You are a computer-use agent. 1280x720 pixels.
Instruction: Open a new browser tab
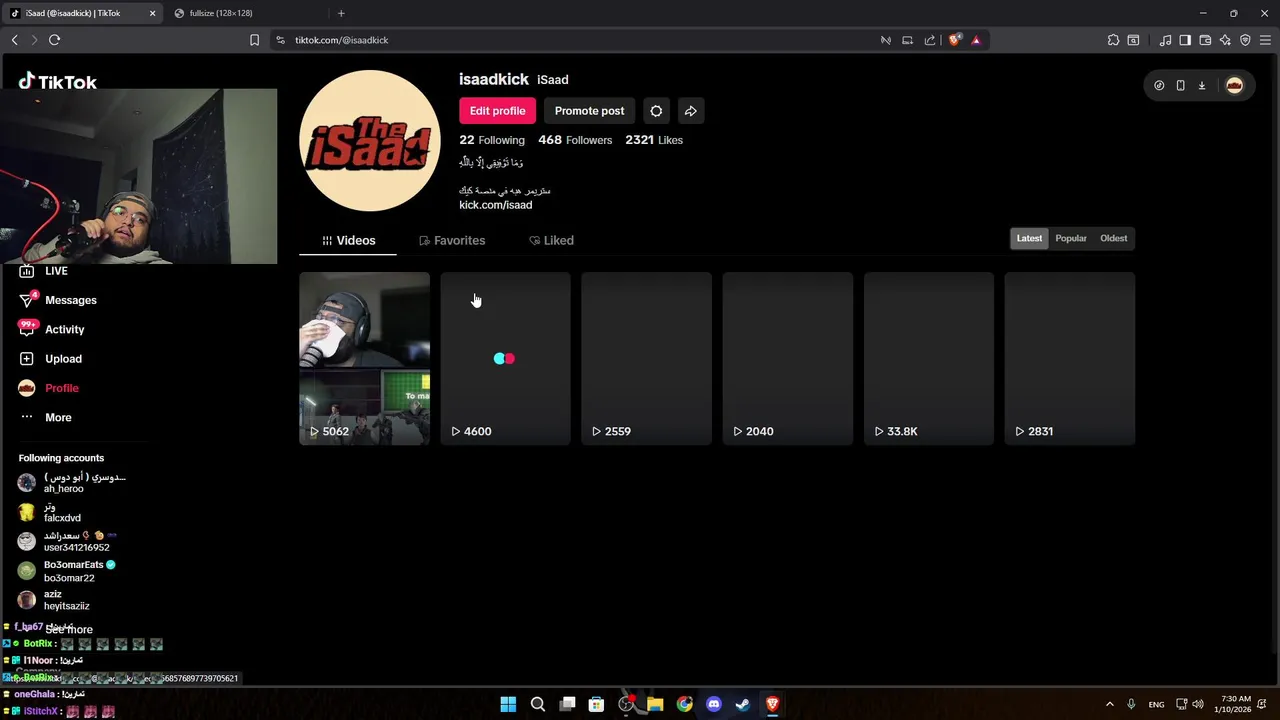pos(341,13)
